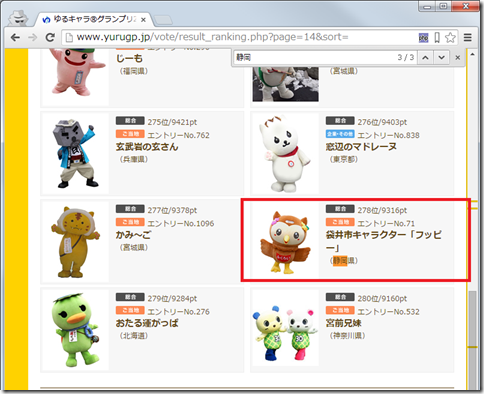Click the (神奈川県) prefecture text
Viewport: 484px width, 394px height.
(x=347, y=336)
